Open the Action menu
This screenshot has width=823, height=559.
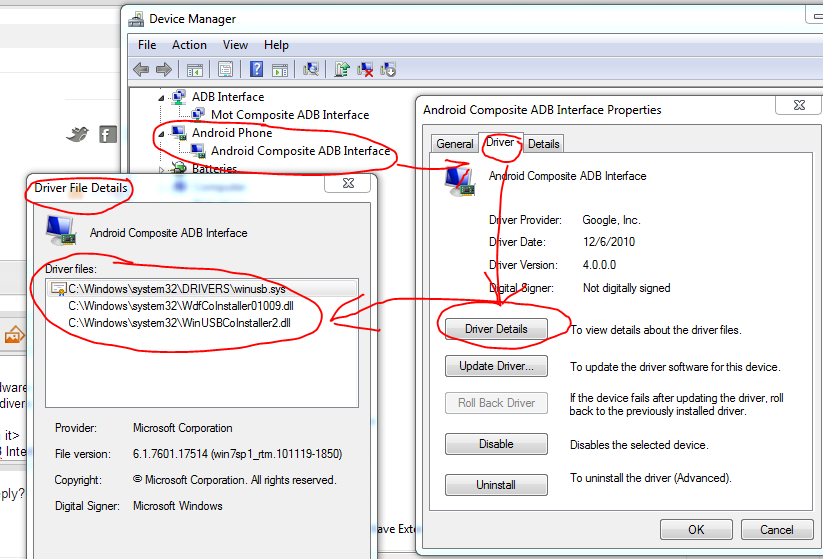[x=189, y=45]
